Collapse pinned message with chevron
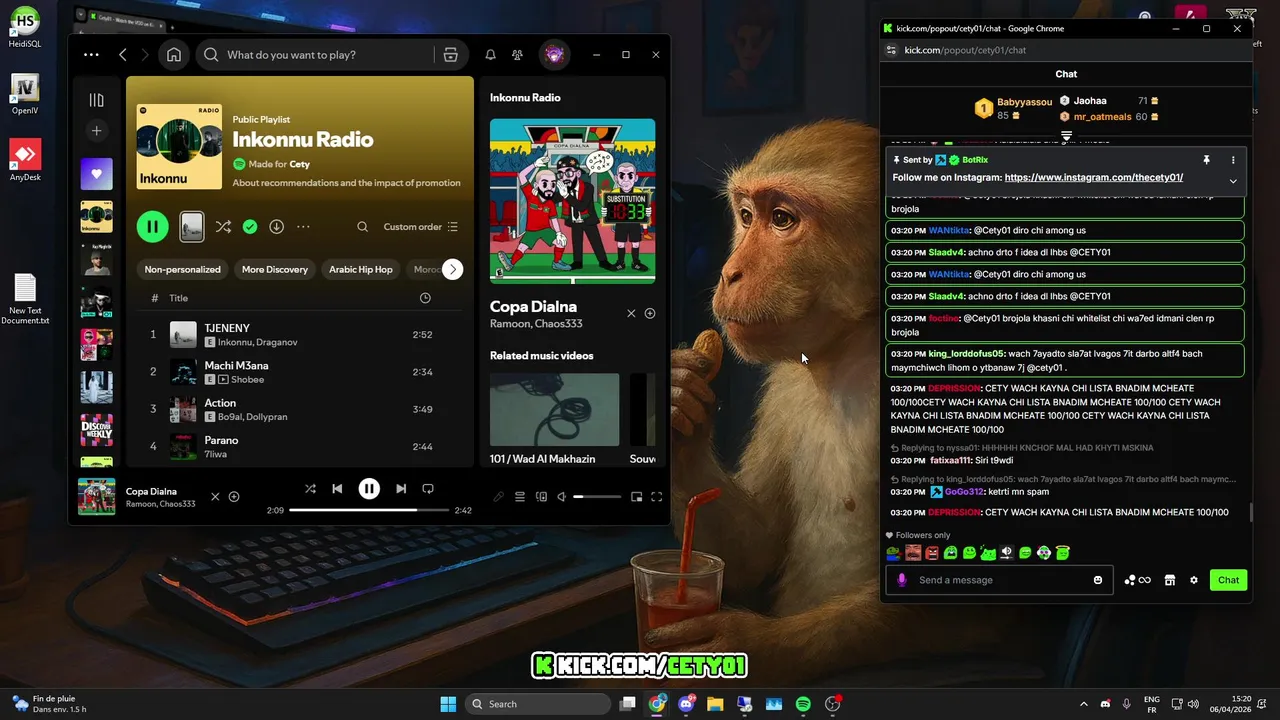Viewport: 1280px width, 720px height. click(1233, 181)
